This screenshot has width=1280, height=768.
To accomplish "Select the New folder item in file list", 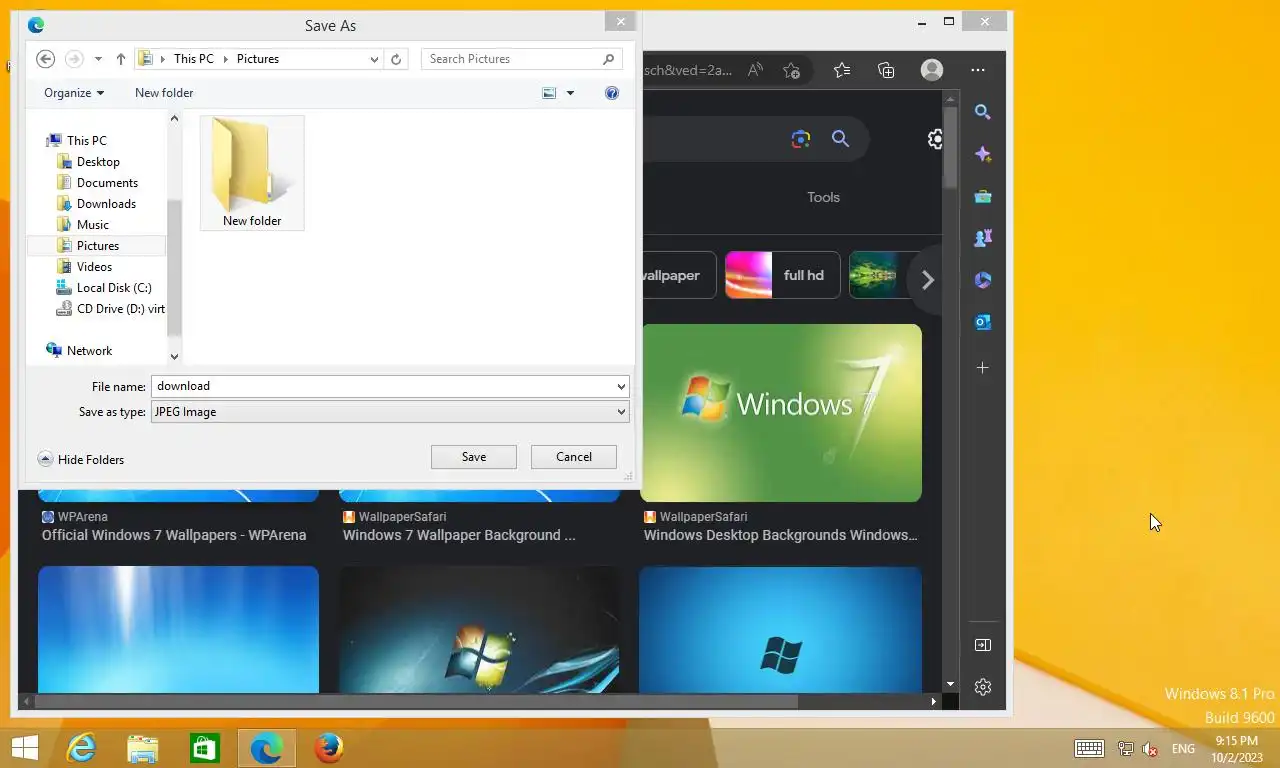I will pyautogui.click(x=252, y=173).
